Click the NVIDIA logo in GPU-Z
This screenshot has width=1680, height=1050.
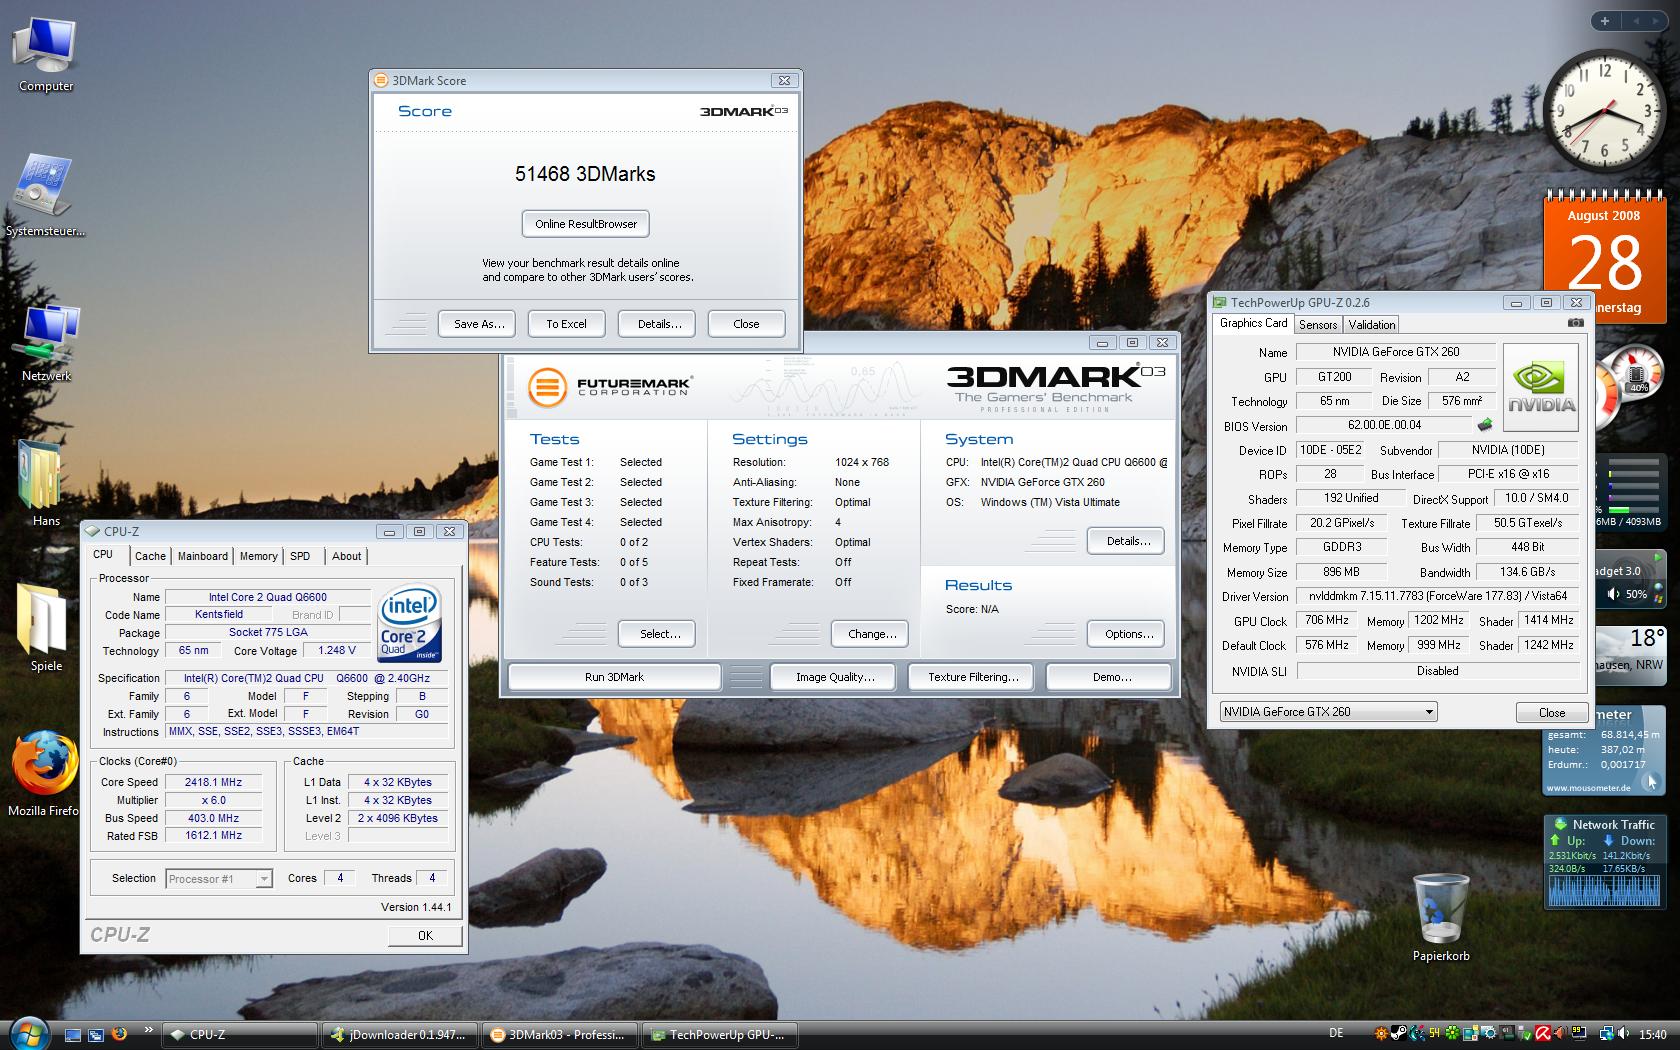coord(1541,388)
